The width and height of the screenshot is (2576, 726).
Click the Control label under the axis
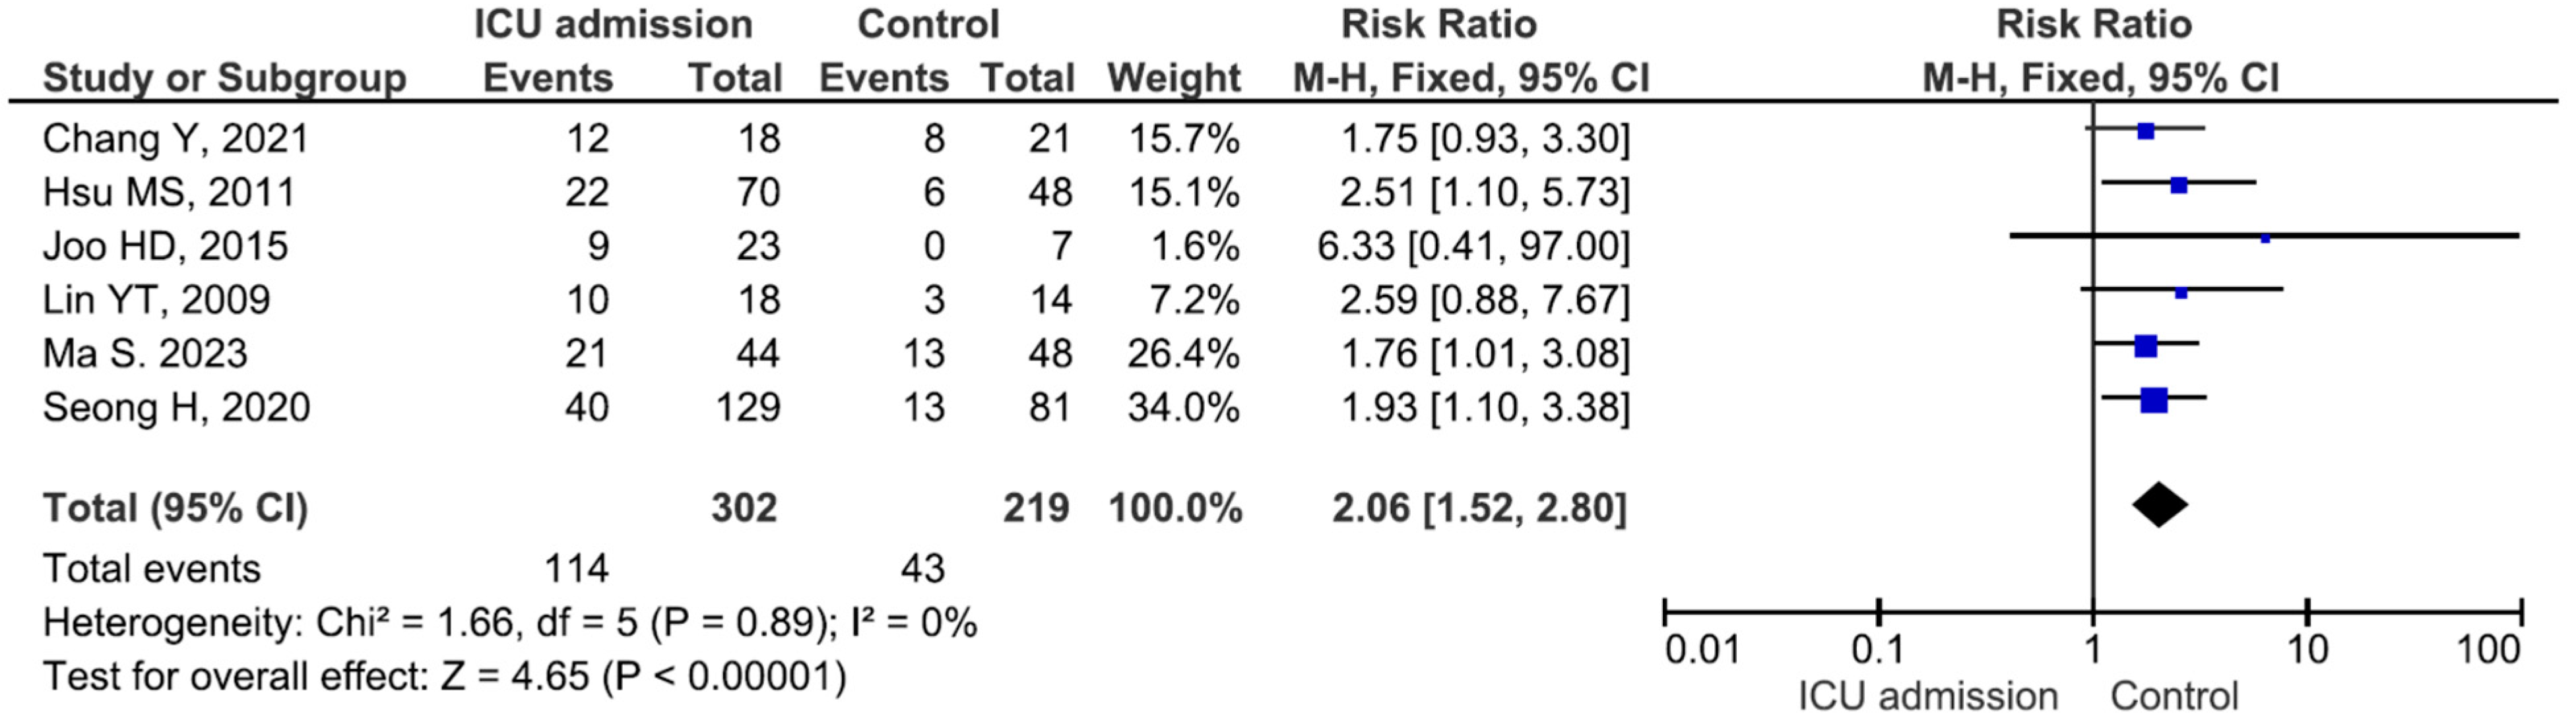coord(2174,697)
